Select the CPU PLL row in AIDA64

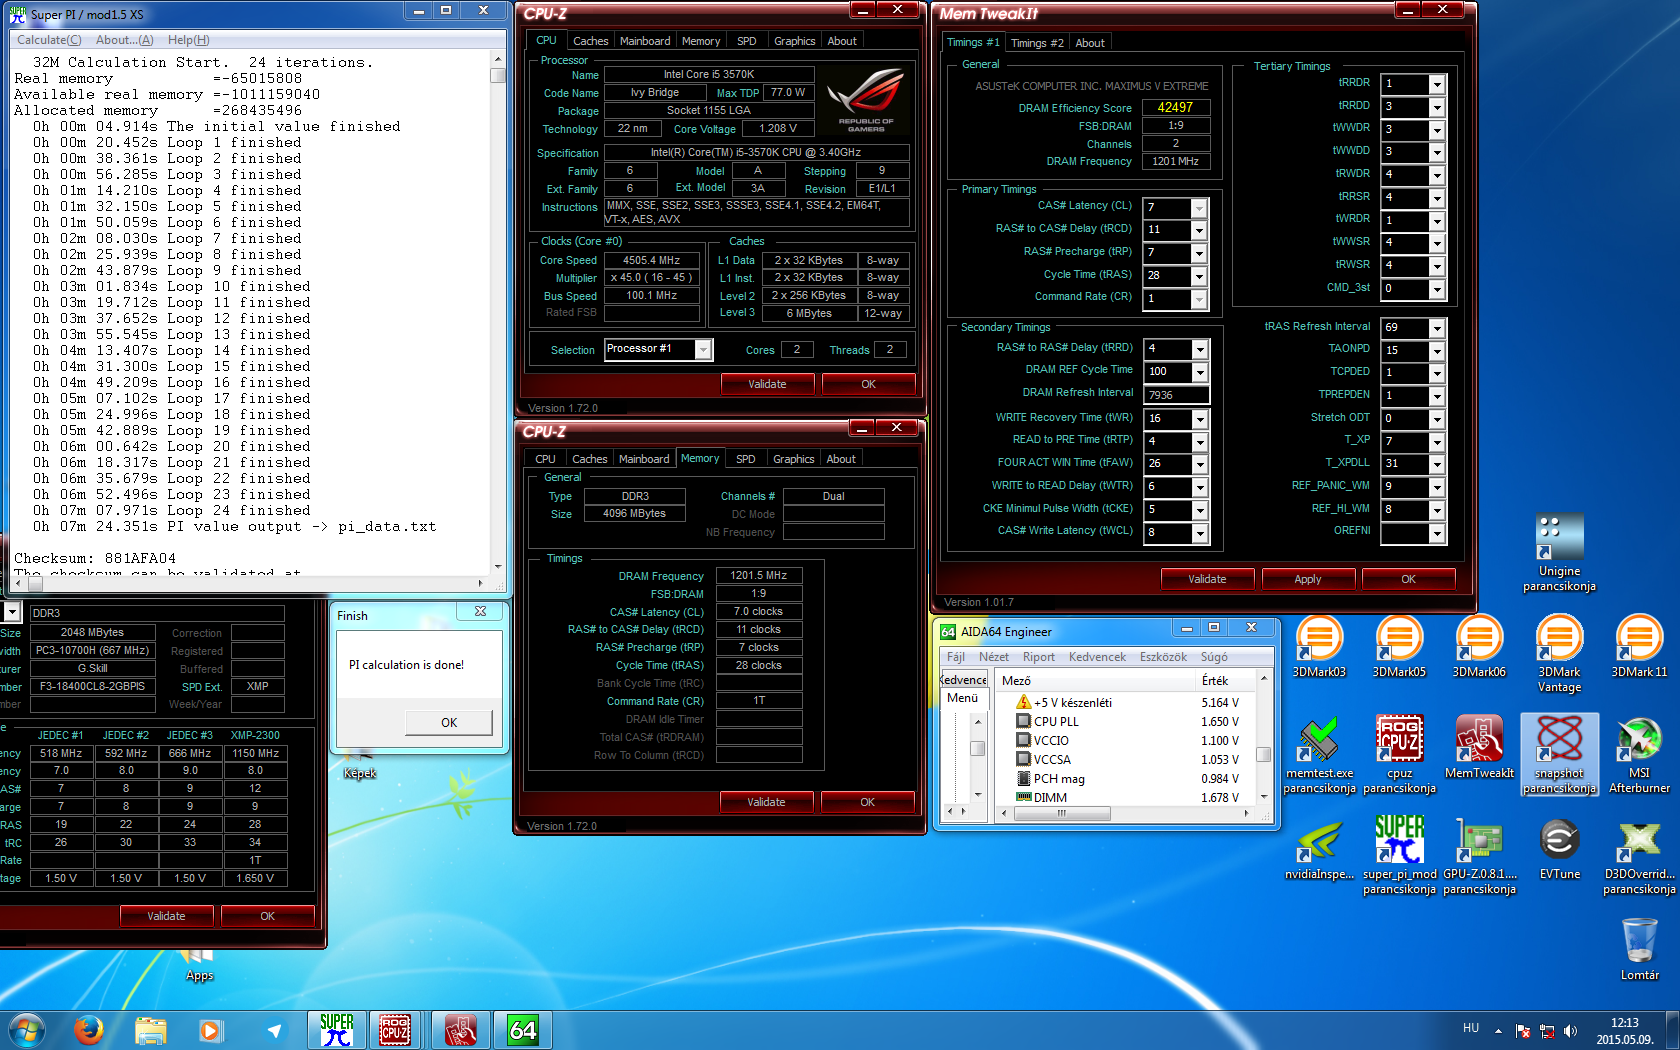pos(1127,722)
